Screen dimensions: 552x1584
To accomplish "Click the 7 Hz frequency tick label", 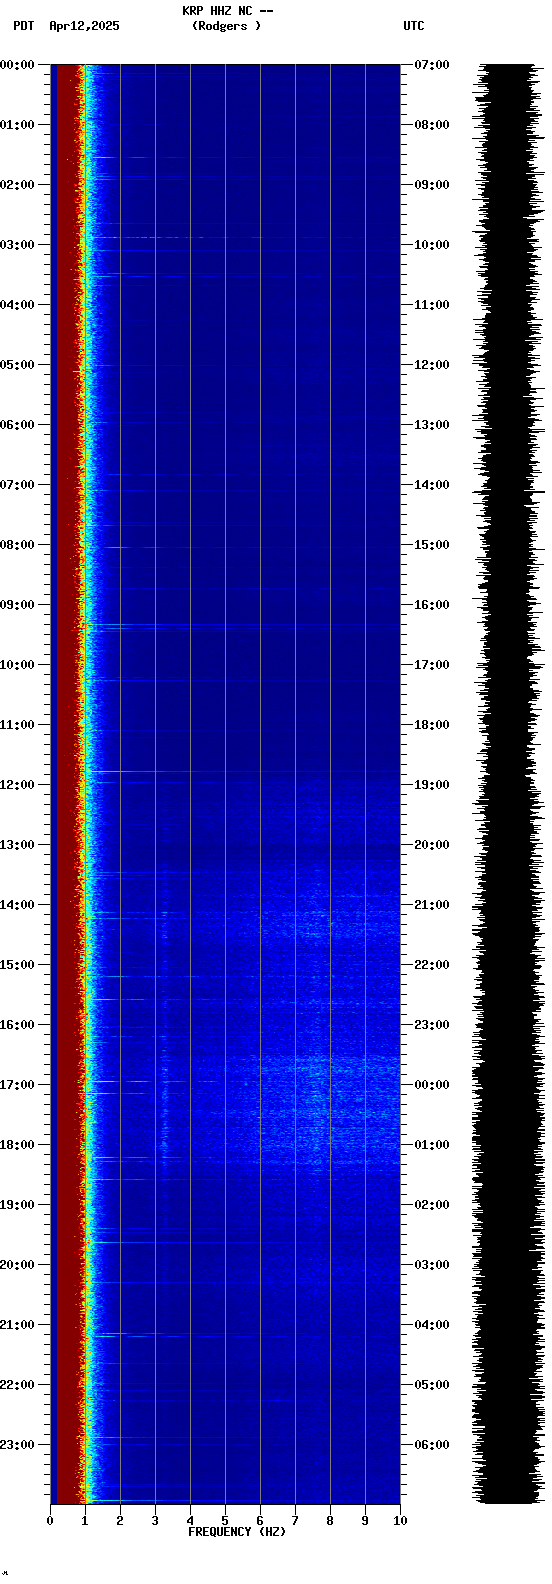I will pyautogui.click(x=295, y=1521).
